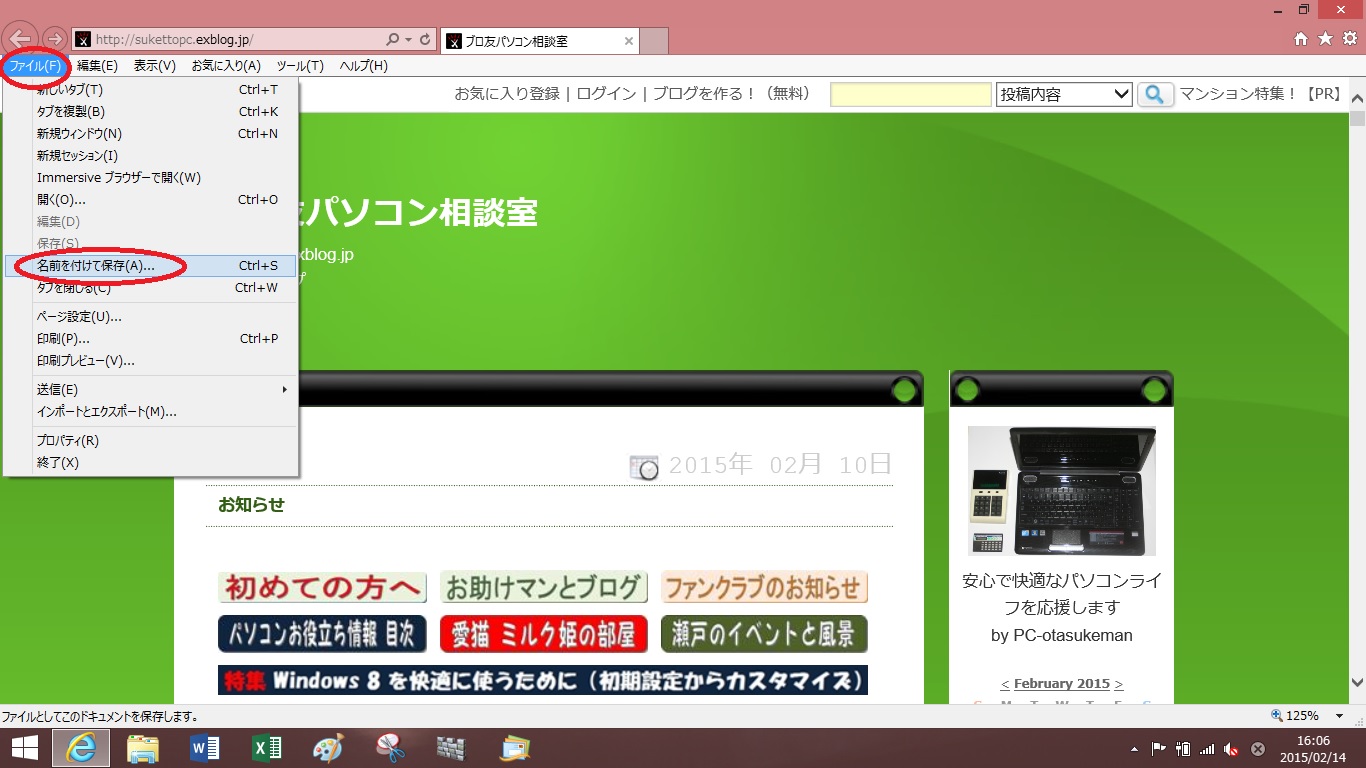Open the 表示(V) menu

(x=154, y=66)
